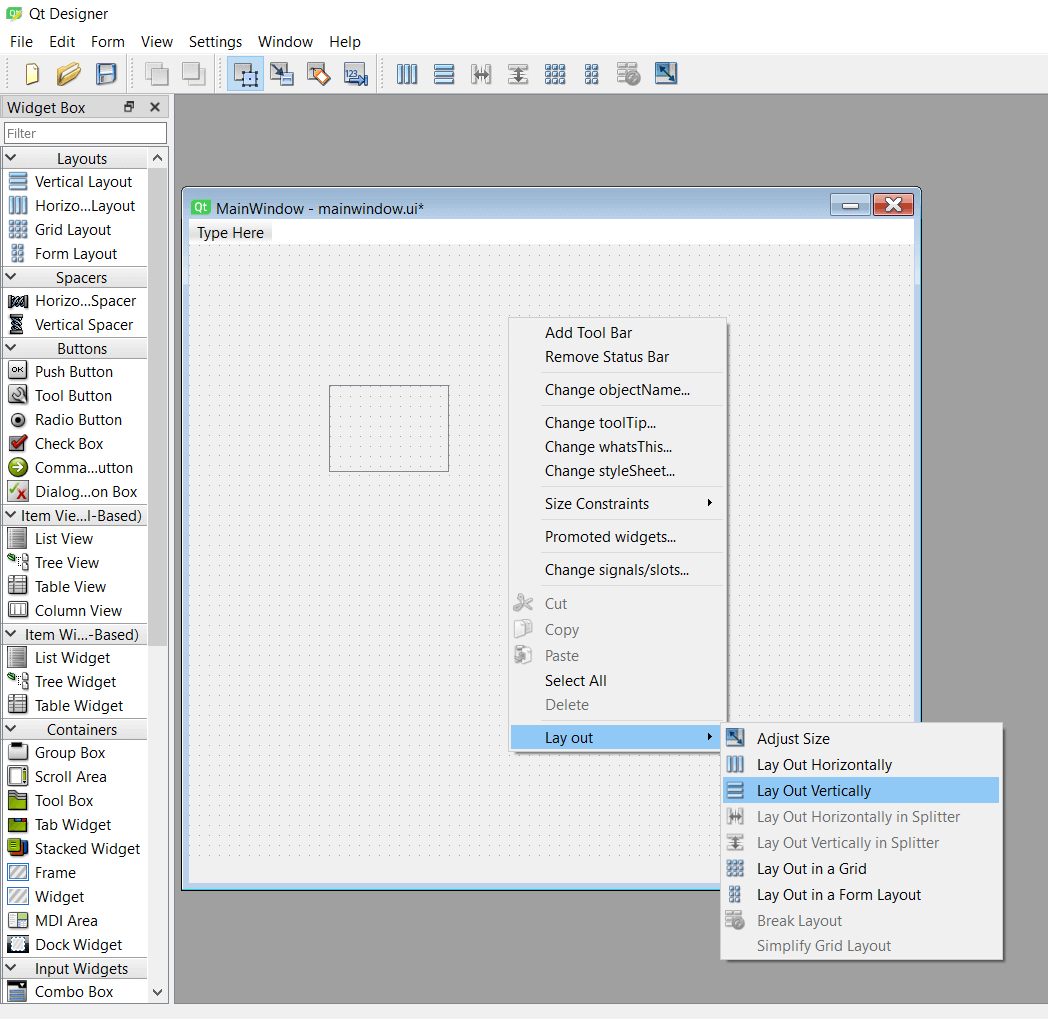This screenshot has height=1019, width=1048.
Task: Open the Settings menu
Action: point(215,41)
